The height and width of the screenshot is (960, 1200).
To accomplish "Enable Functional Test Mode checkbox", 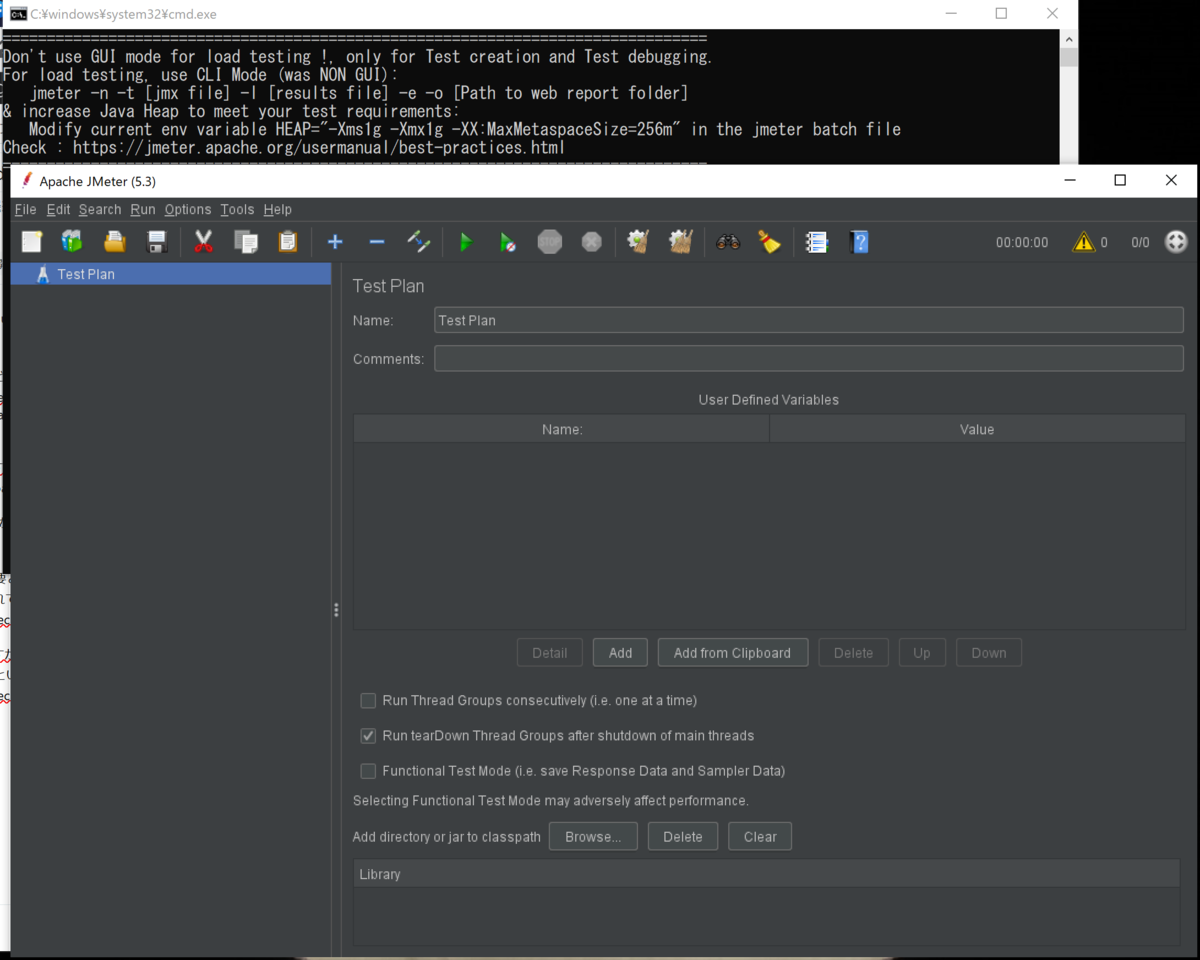I will pos(368,771).
